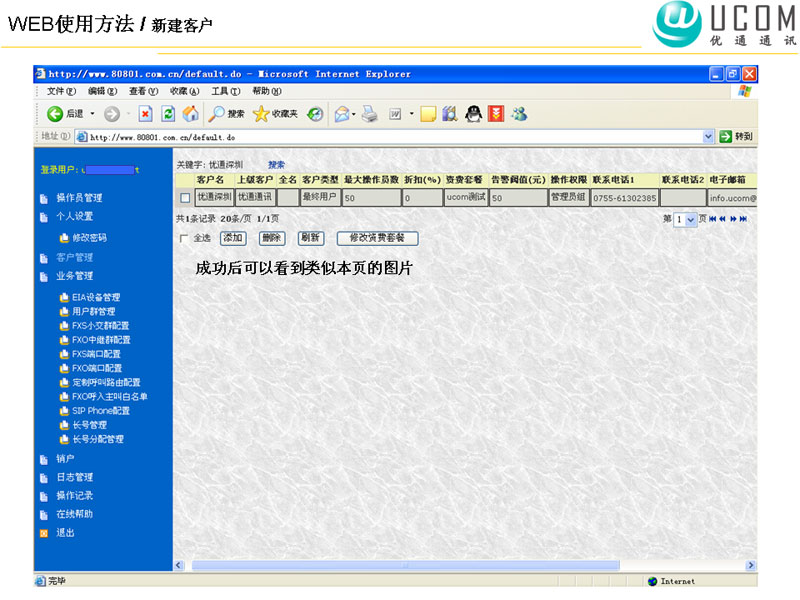Viewport: 800px width, 600px height.
Task: Open 长号分配管理 in sidebar
Action: 98,439
